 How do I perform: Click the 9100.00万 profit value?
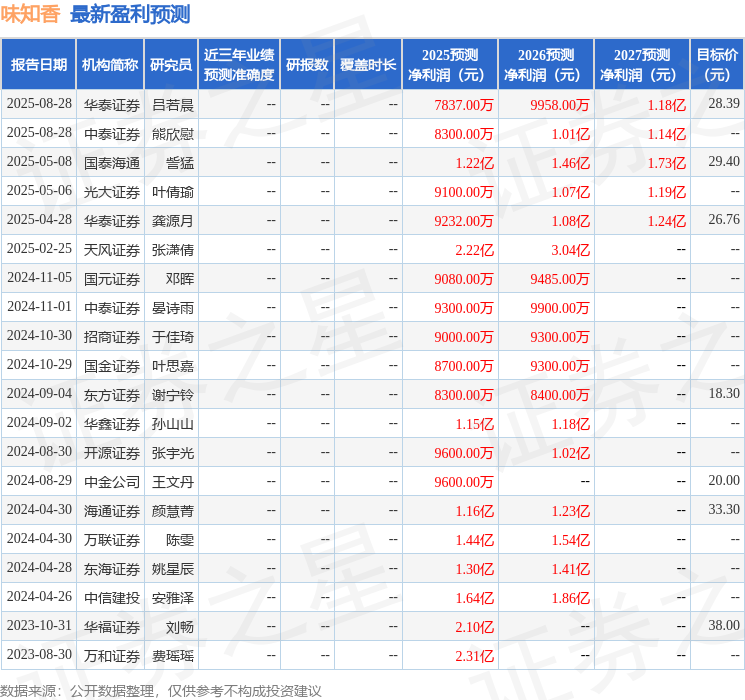click(x=464, y=192)
